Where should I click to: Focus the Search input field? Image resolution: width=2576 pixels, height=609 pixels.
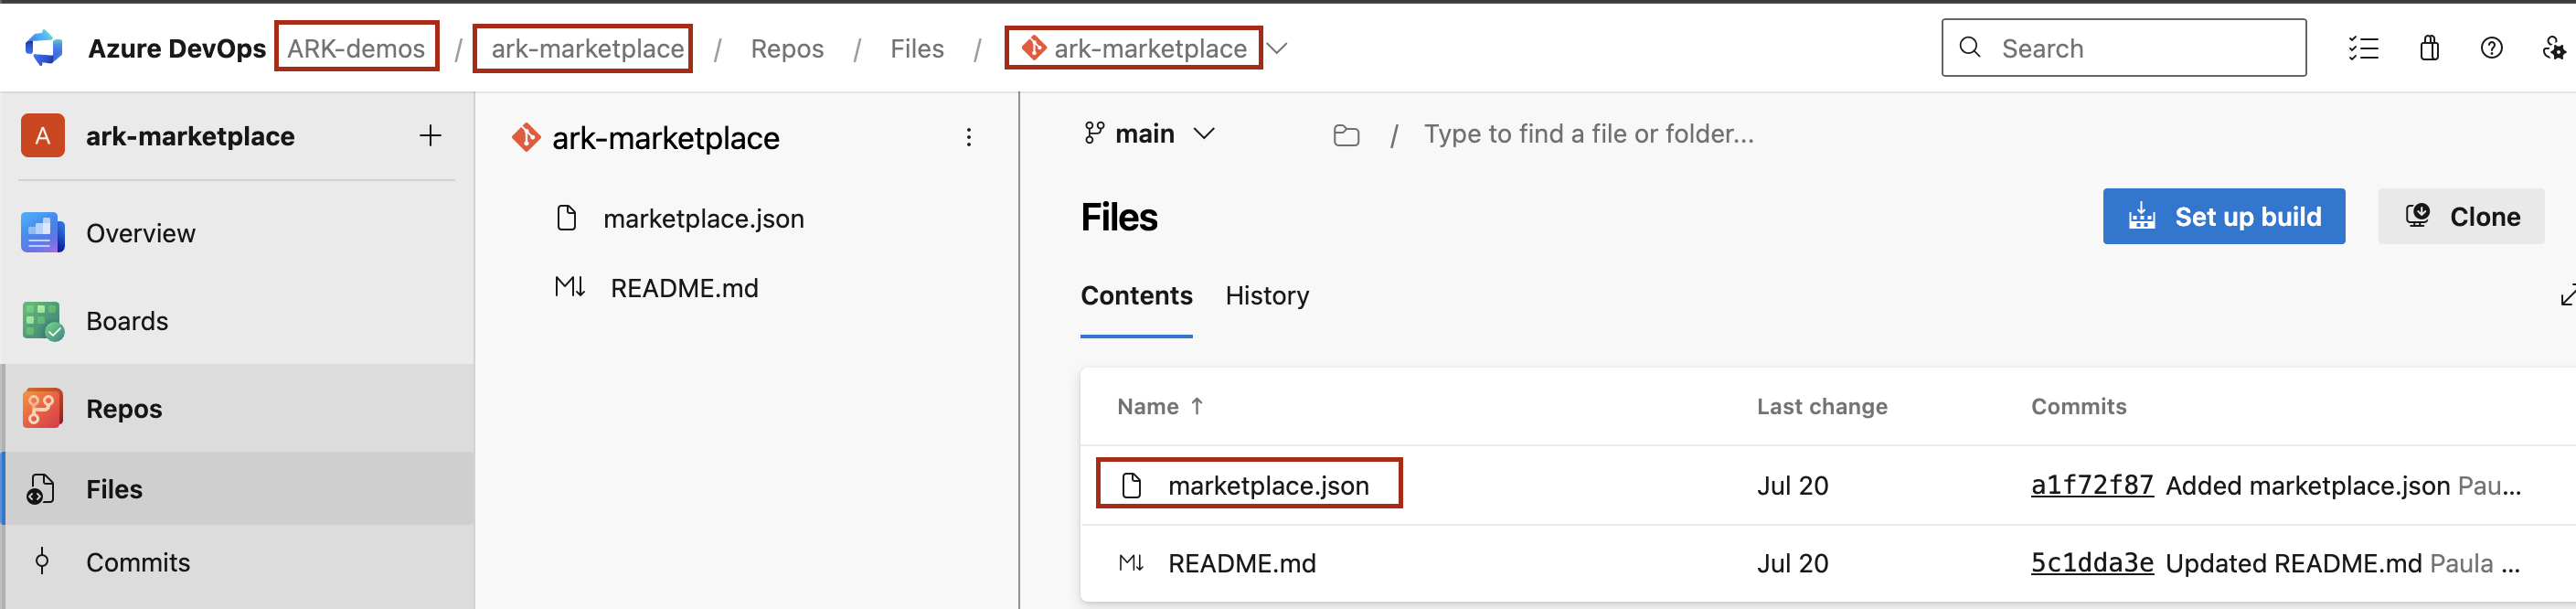[2124, 47]
